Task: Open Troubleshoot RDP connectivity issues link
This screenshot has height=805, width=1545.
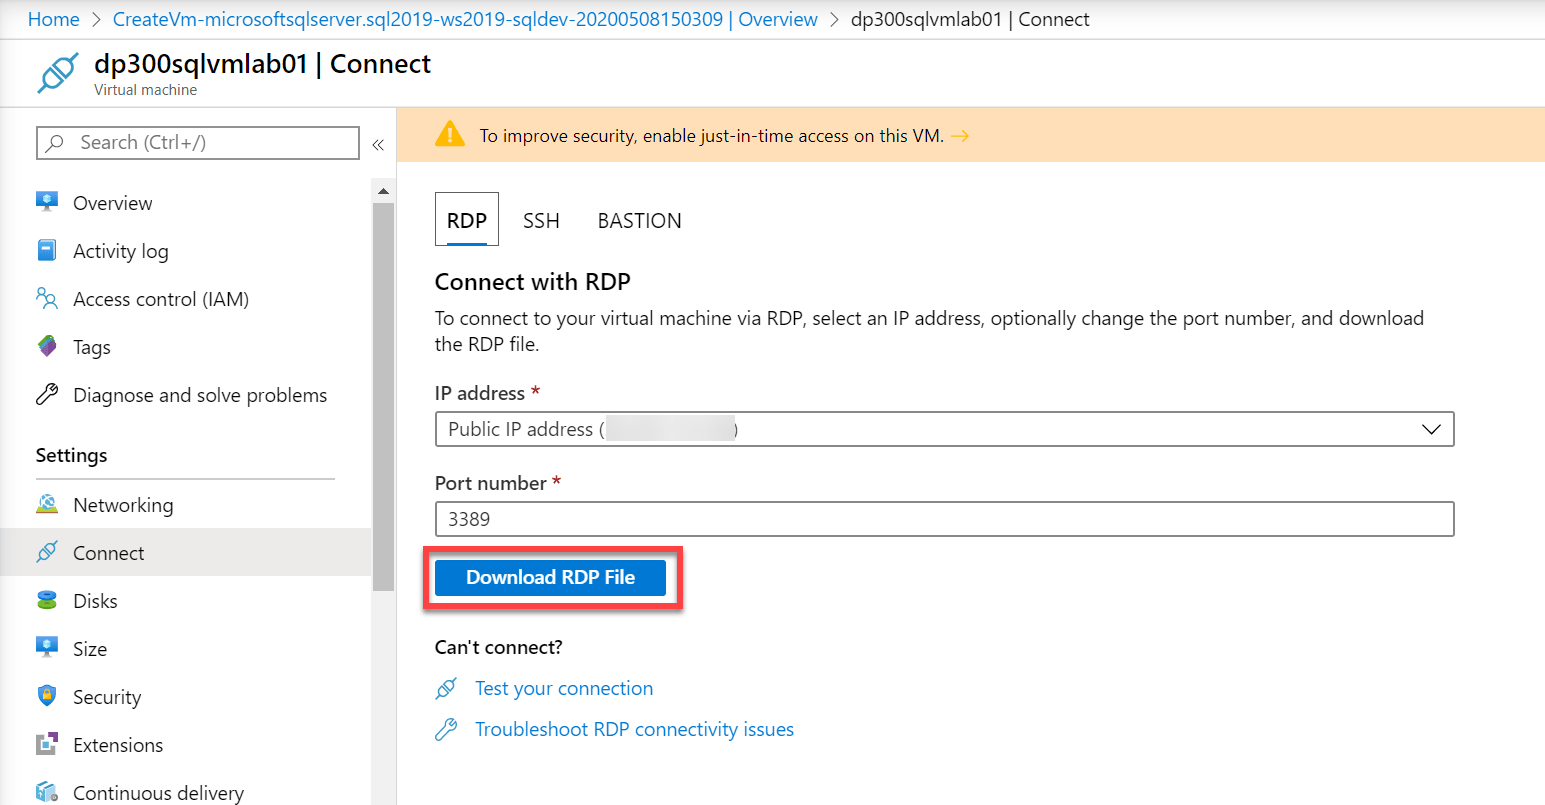Action: (634, 729)
